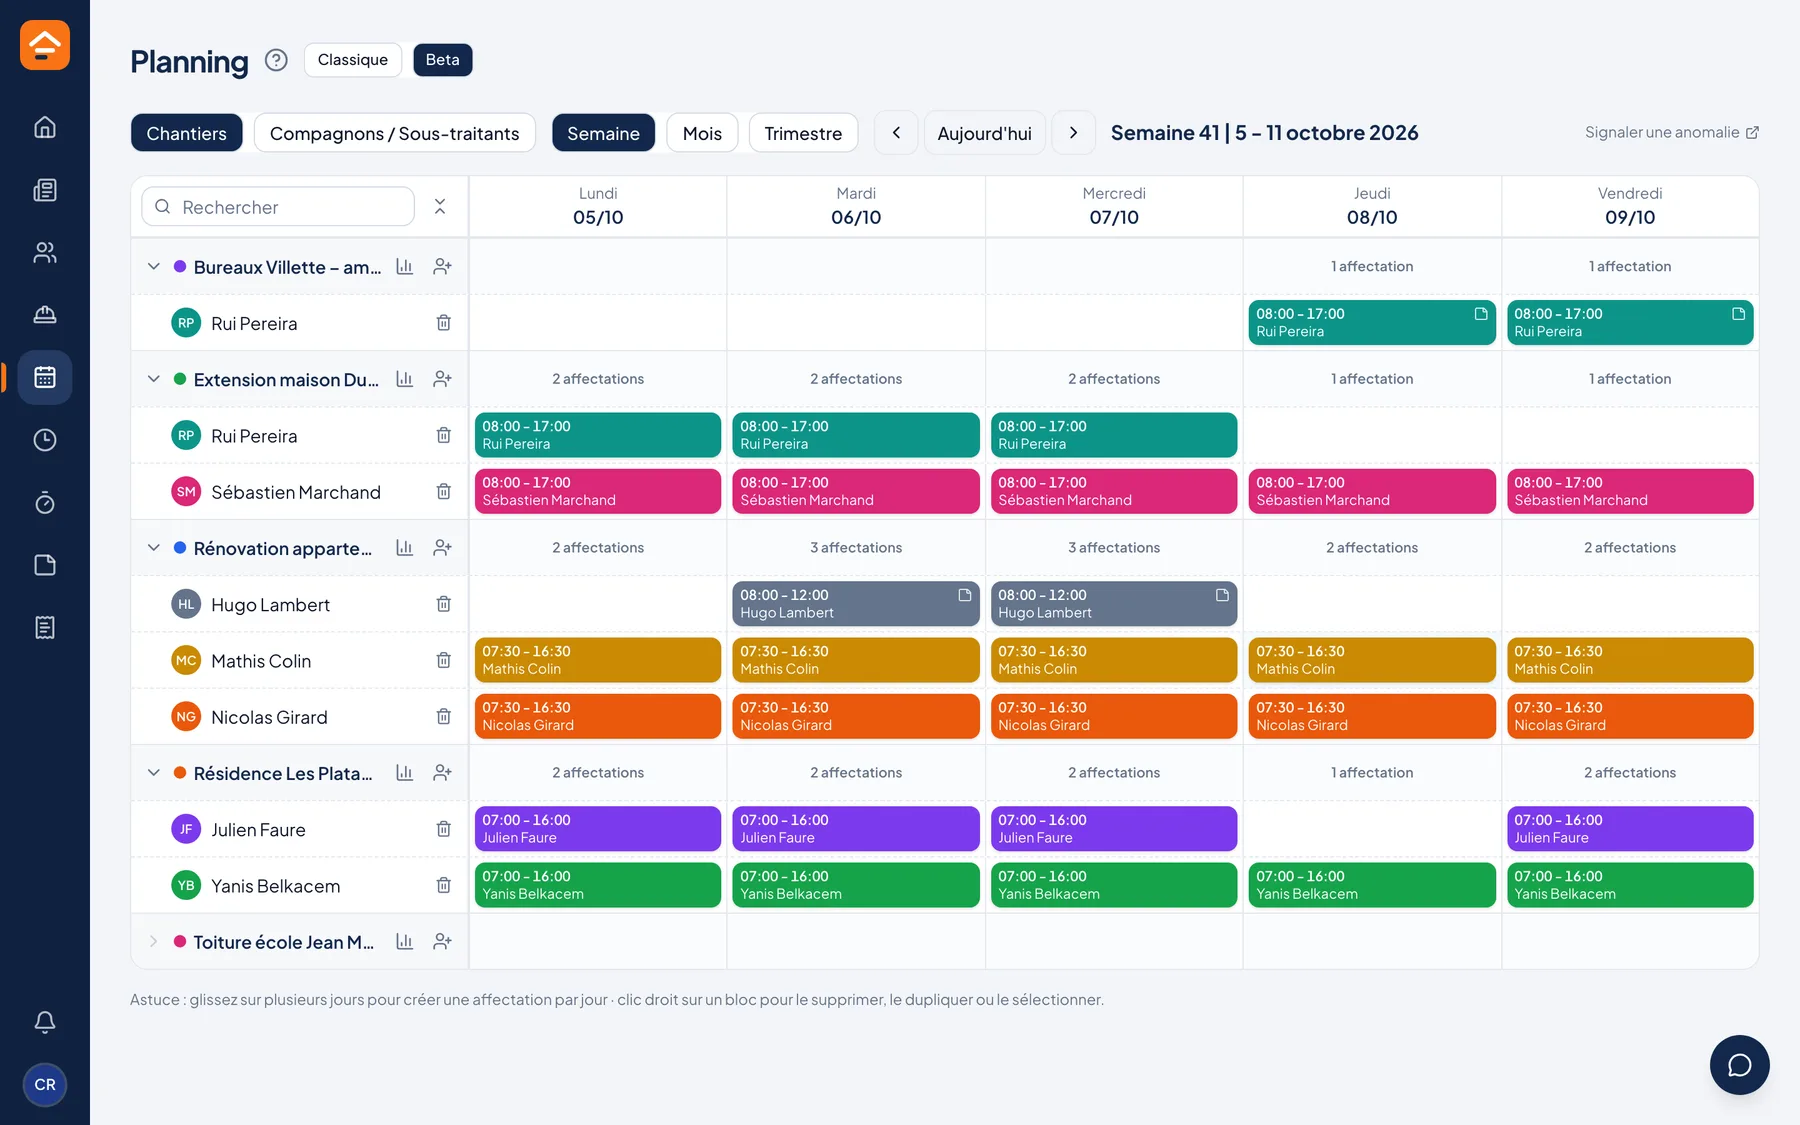Switch to Semaine view

[x=603, y=133]
